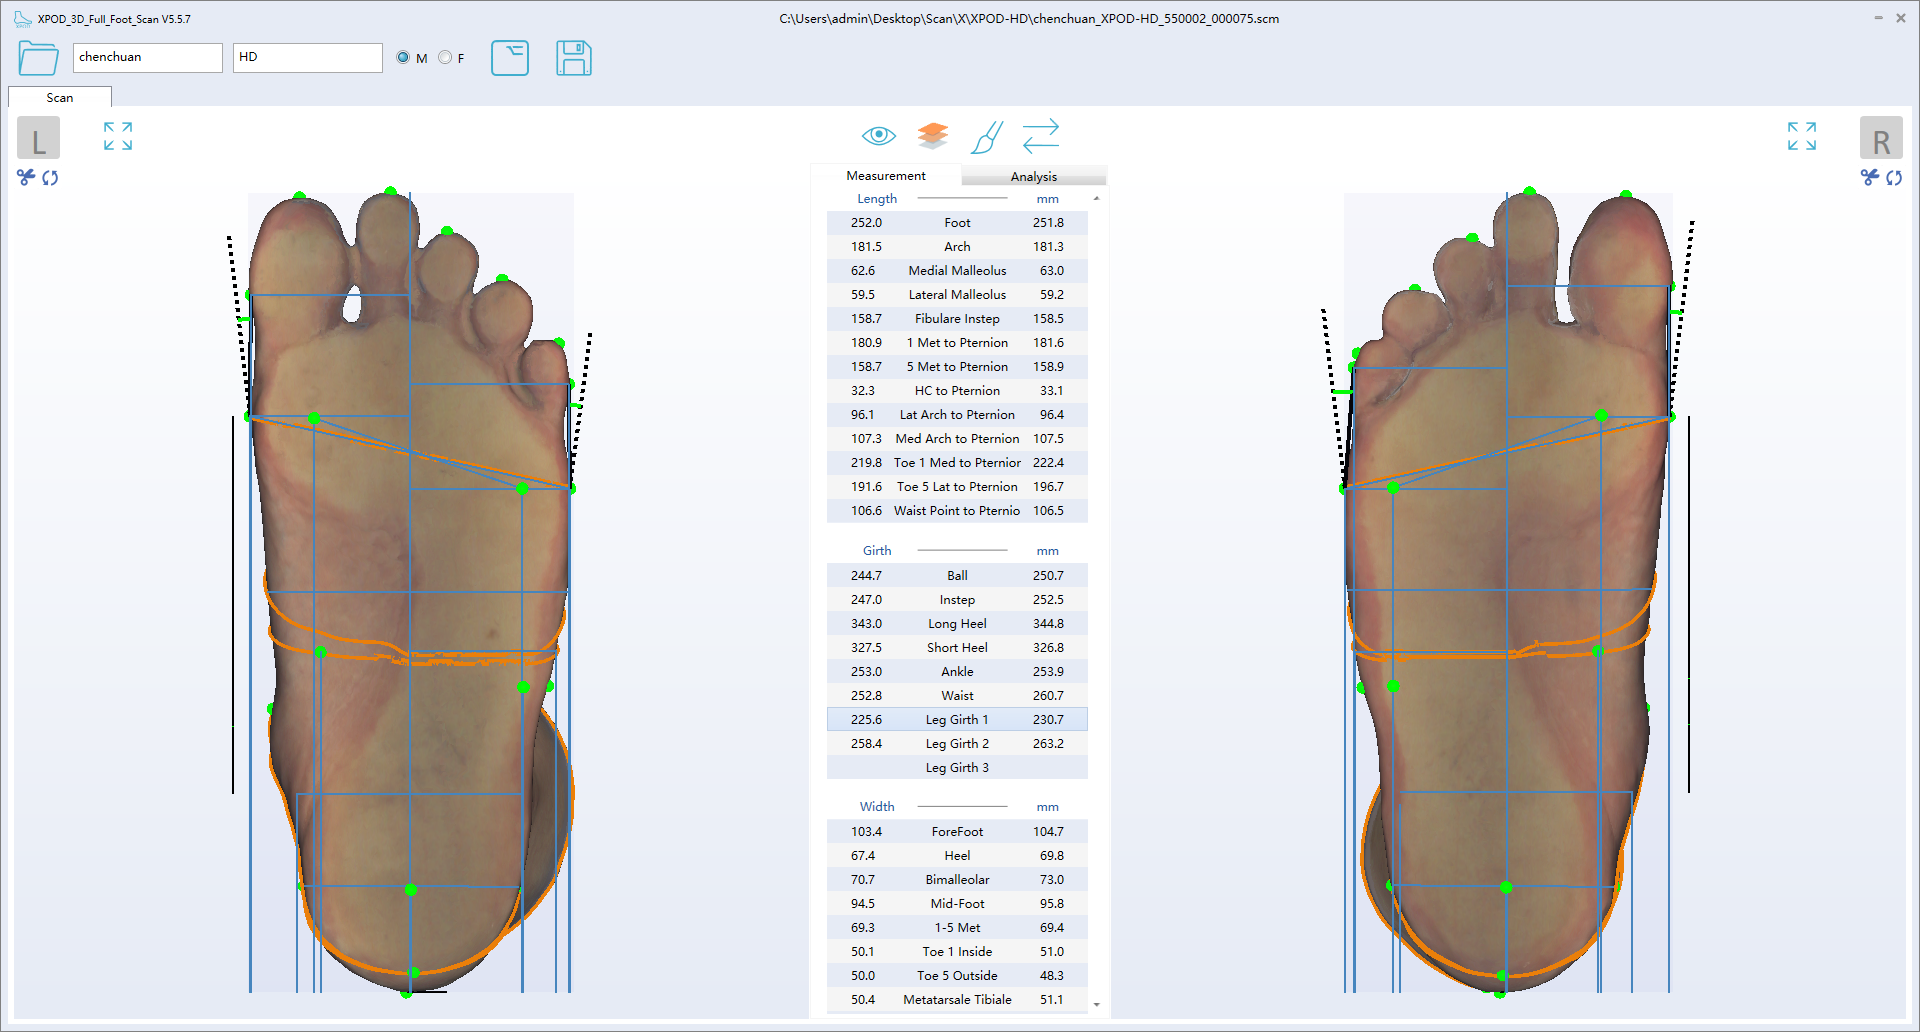Switch to the Analysis tab
This screenshot has width=1920, height=1032.
(1033, 176)
